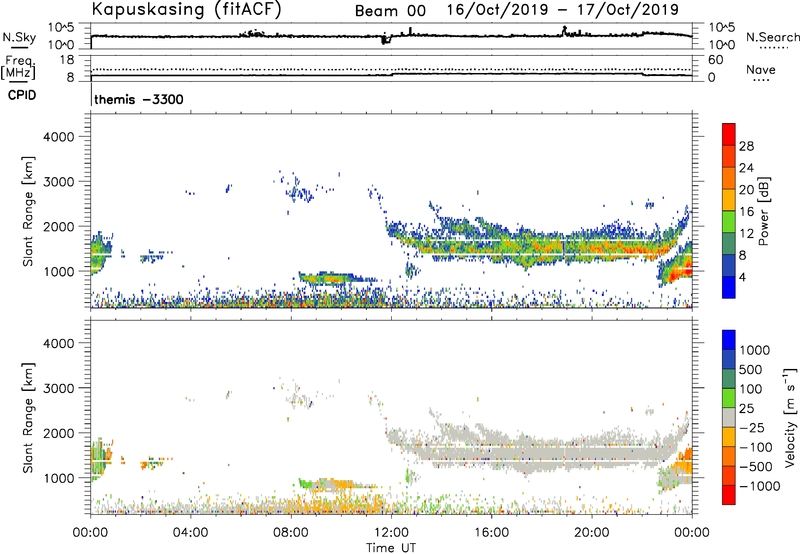The image size is (800, 554).
Task: Click the red bottom of the velocity colorbar
Action: pos(729,495)
